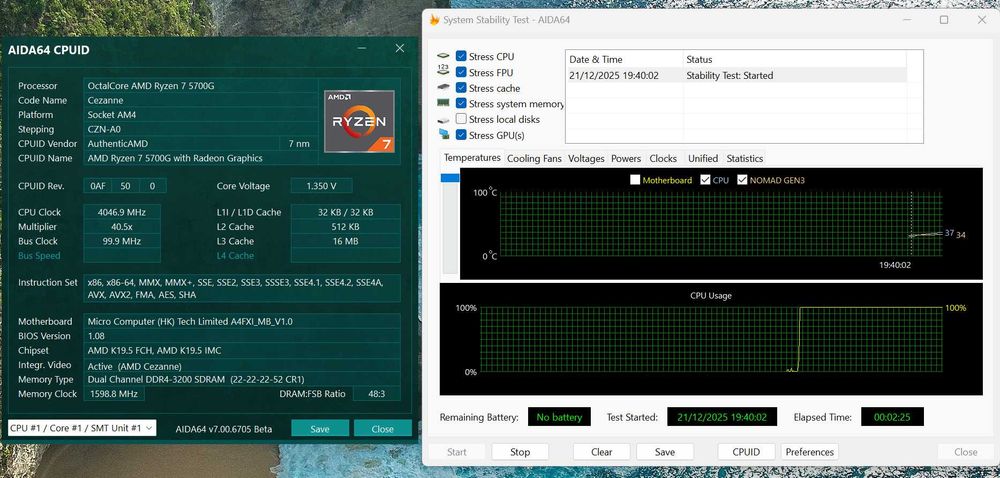Click the Test Started 21/12/2025 19:40:02 display
This screenshot has height=478, width=1000.
pyautogui.click(x=722, y=417)
